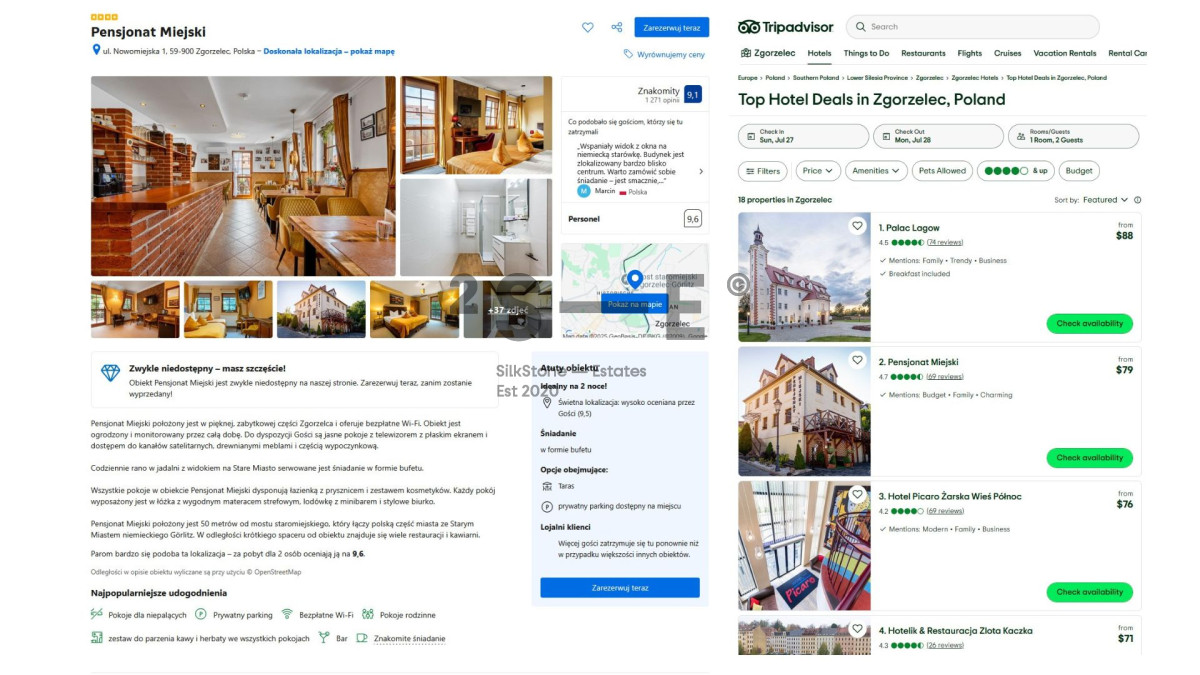Save Pensjonat Miejski with the heart icon
Image resolution: width=1200 pixels, height=675 pixels.
(x=588, y=28)
